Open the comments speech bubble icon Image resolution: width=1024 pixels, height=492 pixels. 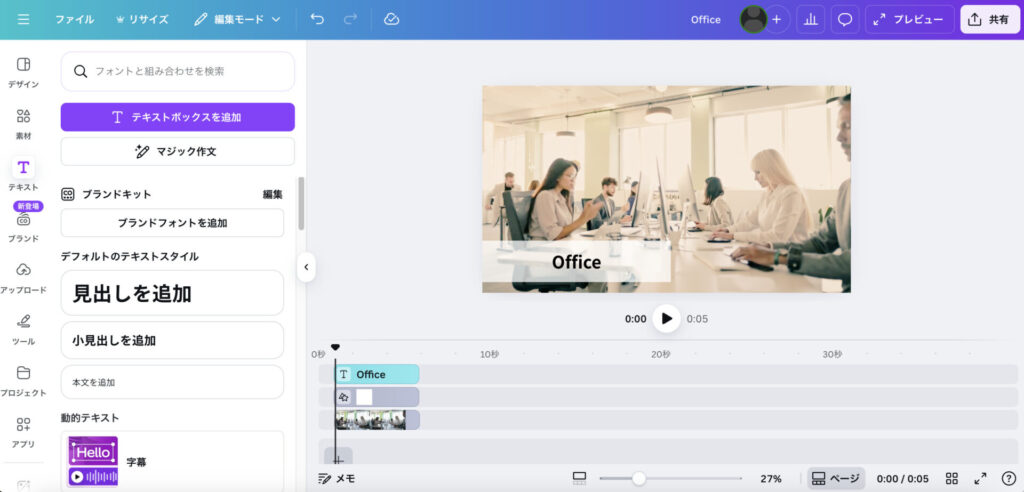(845, 19)
